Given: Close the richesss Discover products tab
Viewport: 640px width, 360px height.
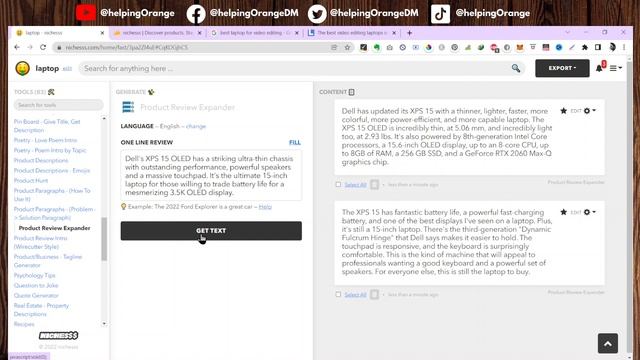Looking at the screenshot, I should tap(200, 33).
